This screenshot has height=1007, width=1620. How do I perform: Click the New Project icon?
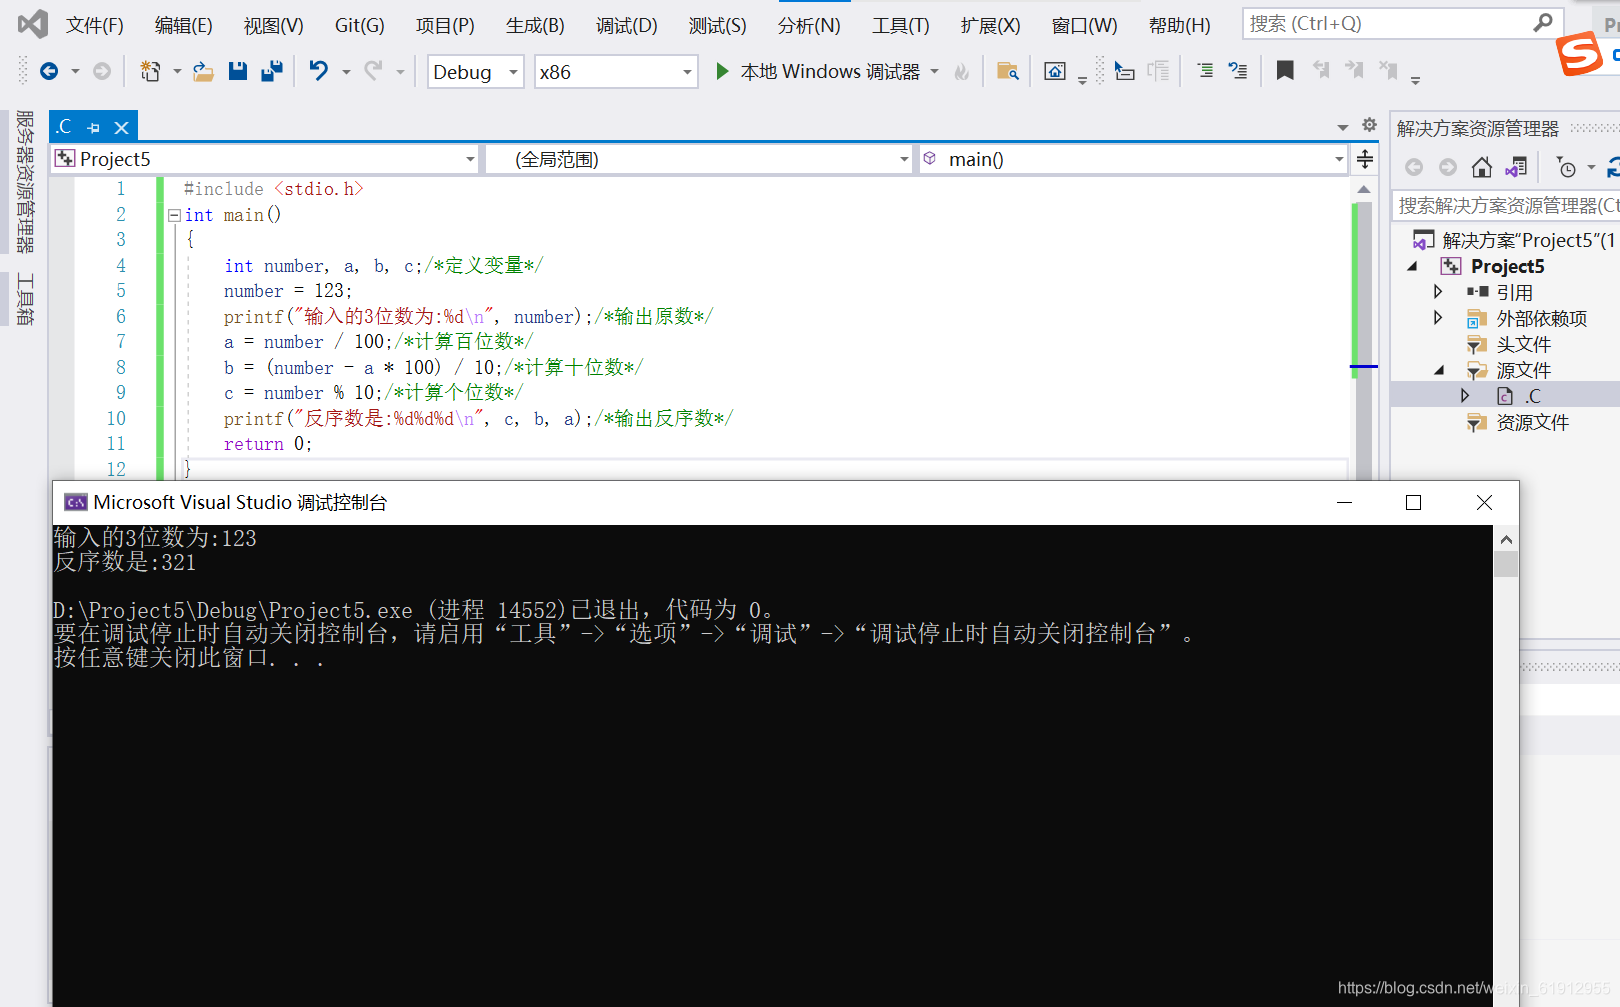(x=150, y=71)
